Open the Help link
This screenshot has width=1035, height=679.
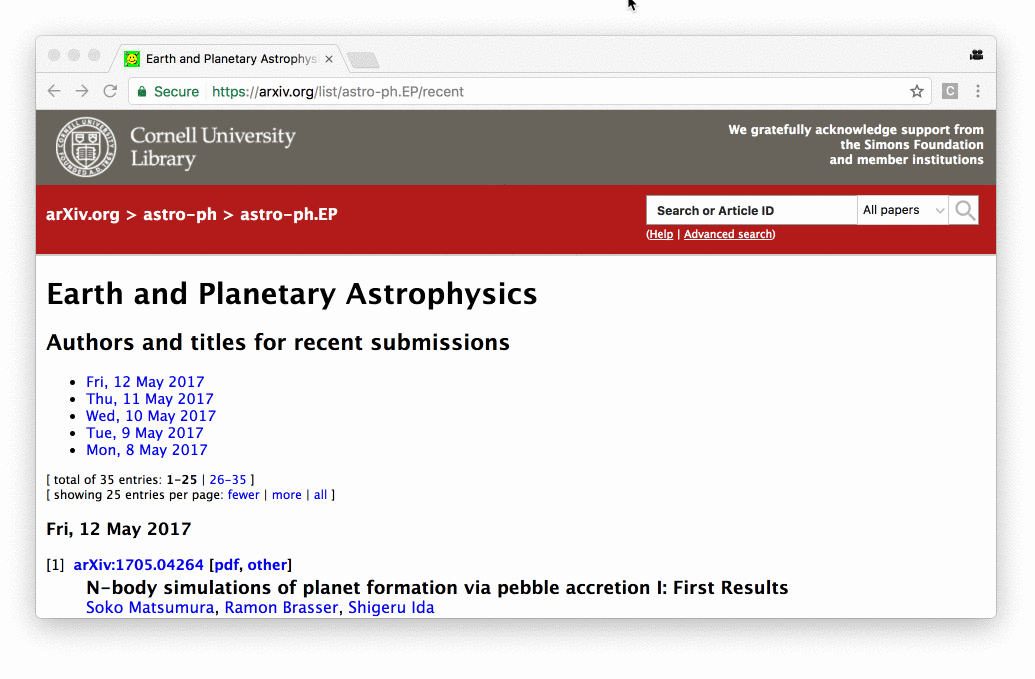pos(661,234)
